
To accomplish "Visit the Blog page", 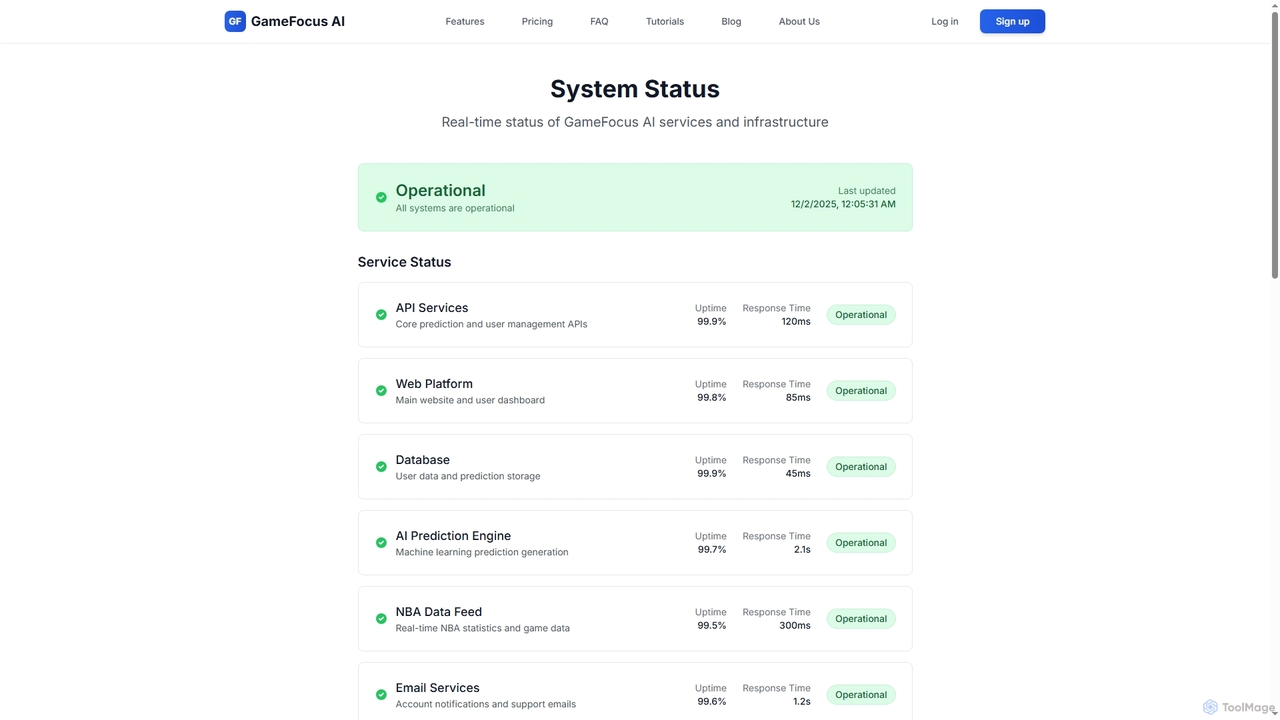I will click(731, 21).
